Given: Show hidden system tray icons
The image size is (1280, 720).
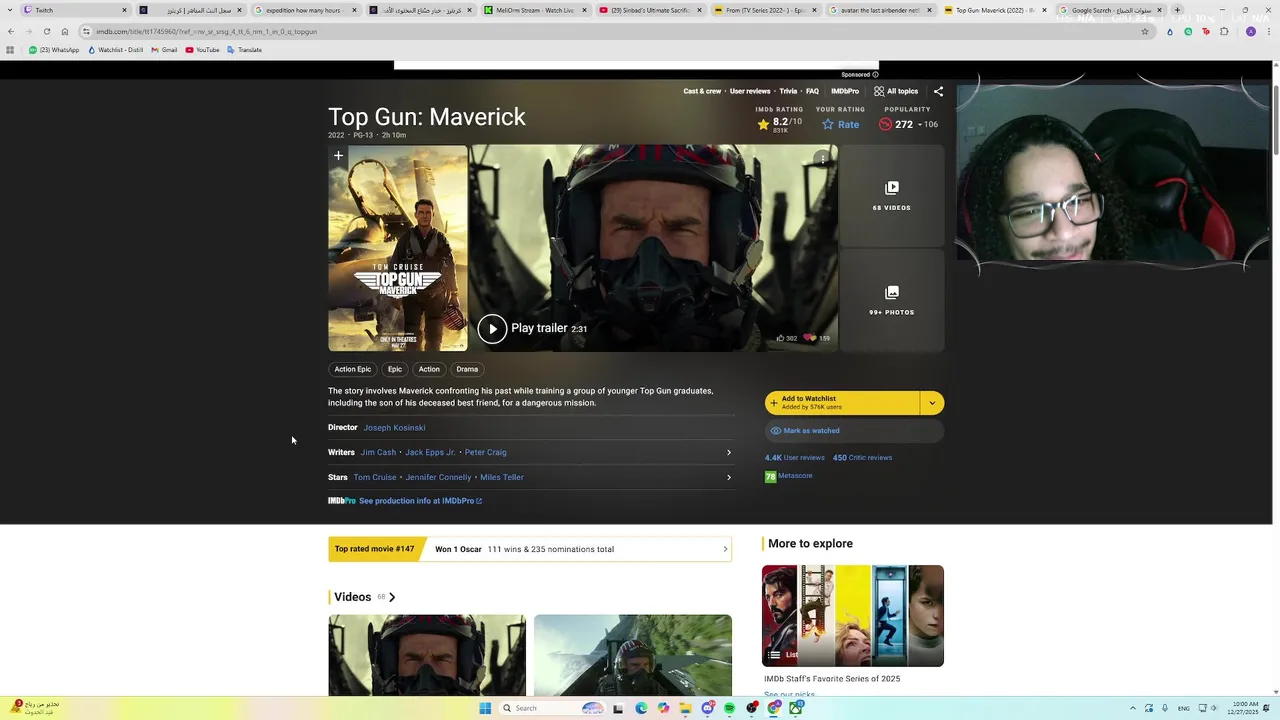Looking at the screenshot, I should pos(1133,708).
